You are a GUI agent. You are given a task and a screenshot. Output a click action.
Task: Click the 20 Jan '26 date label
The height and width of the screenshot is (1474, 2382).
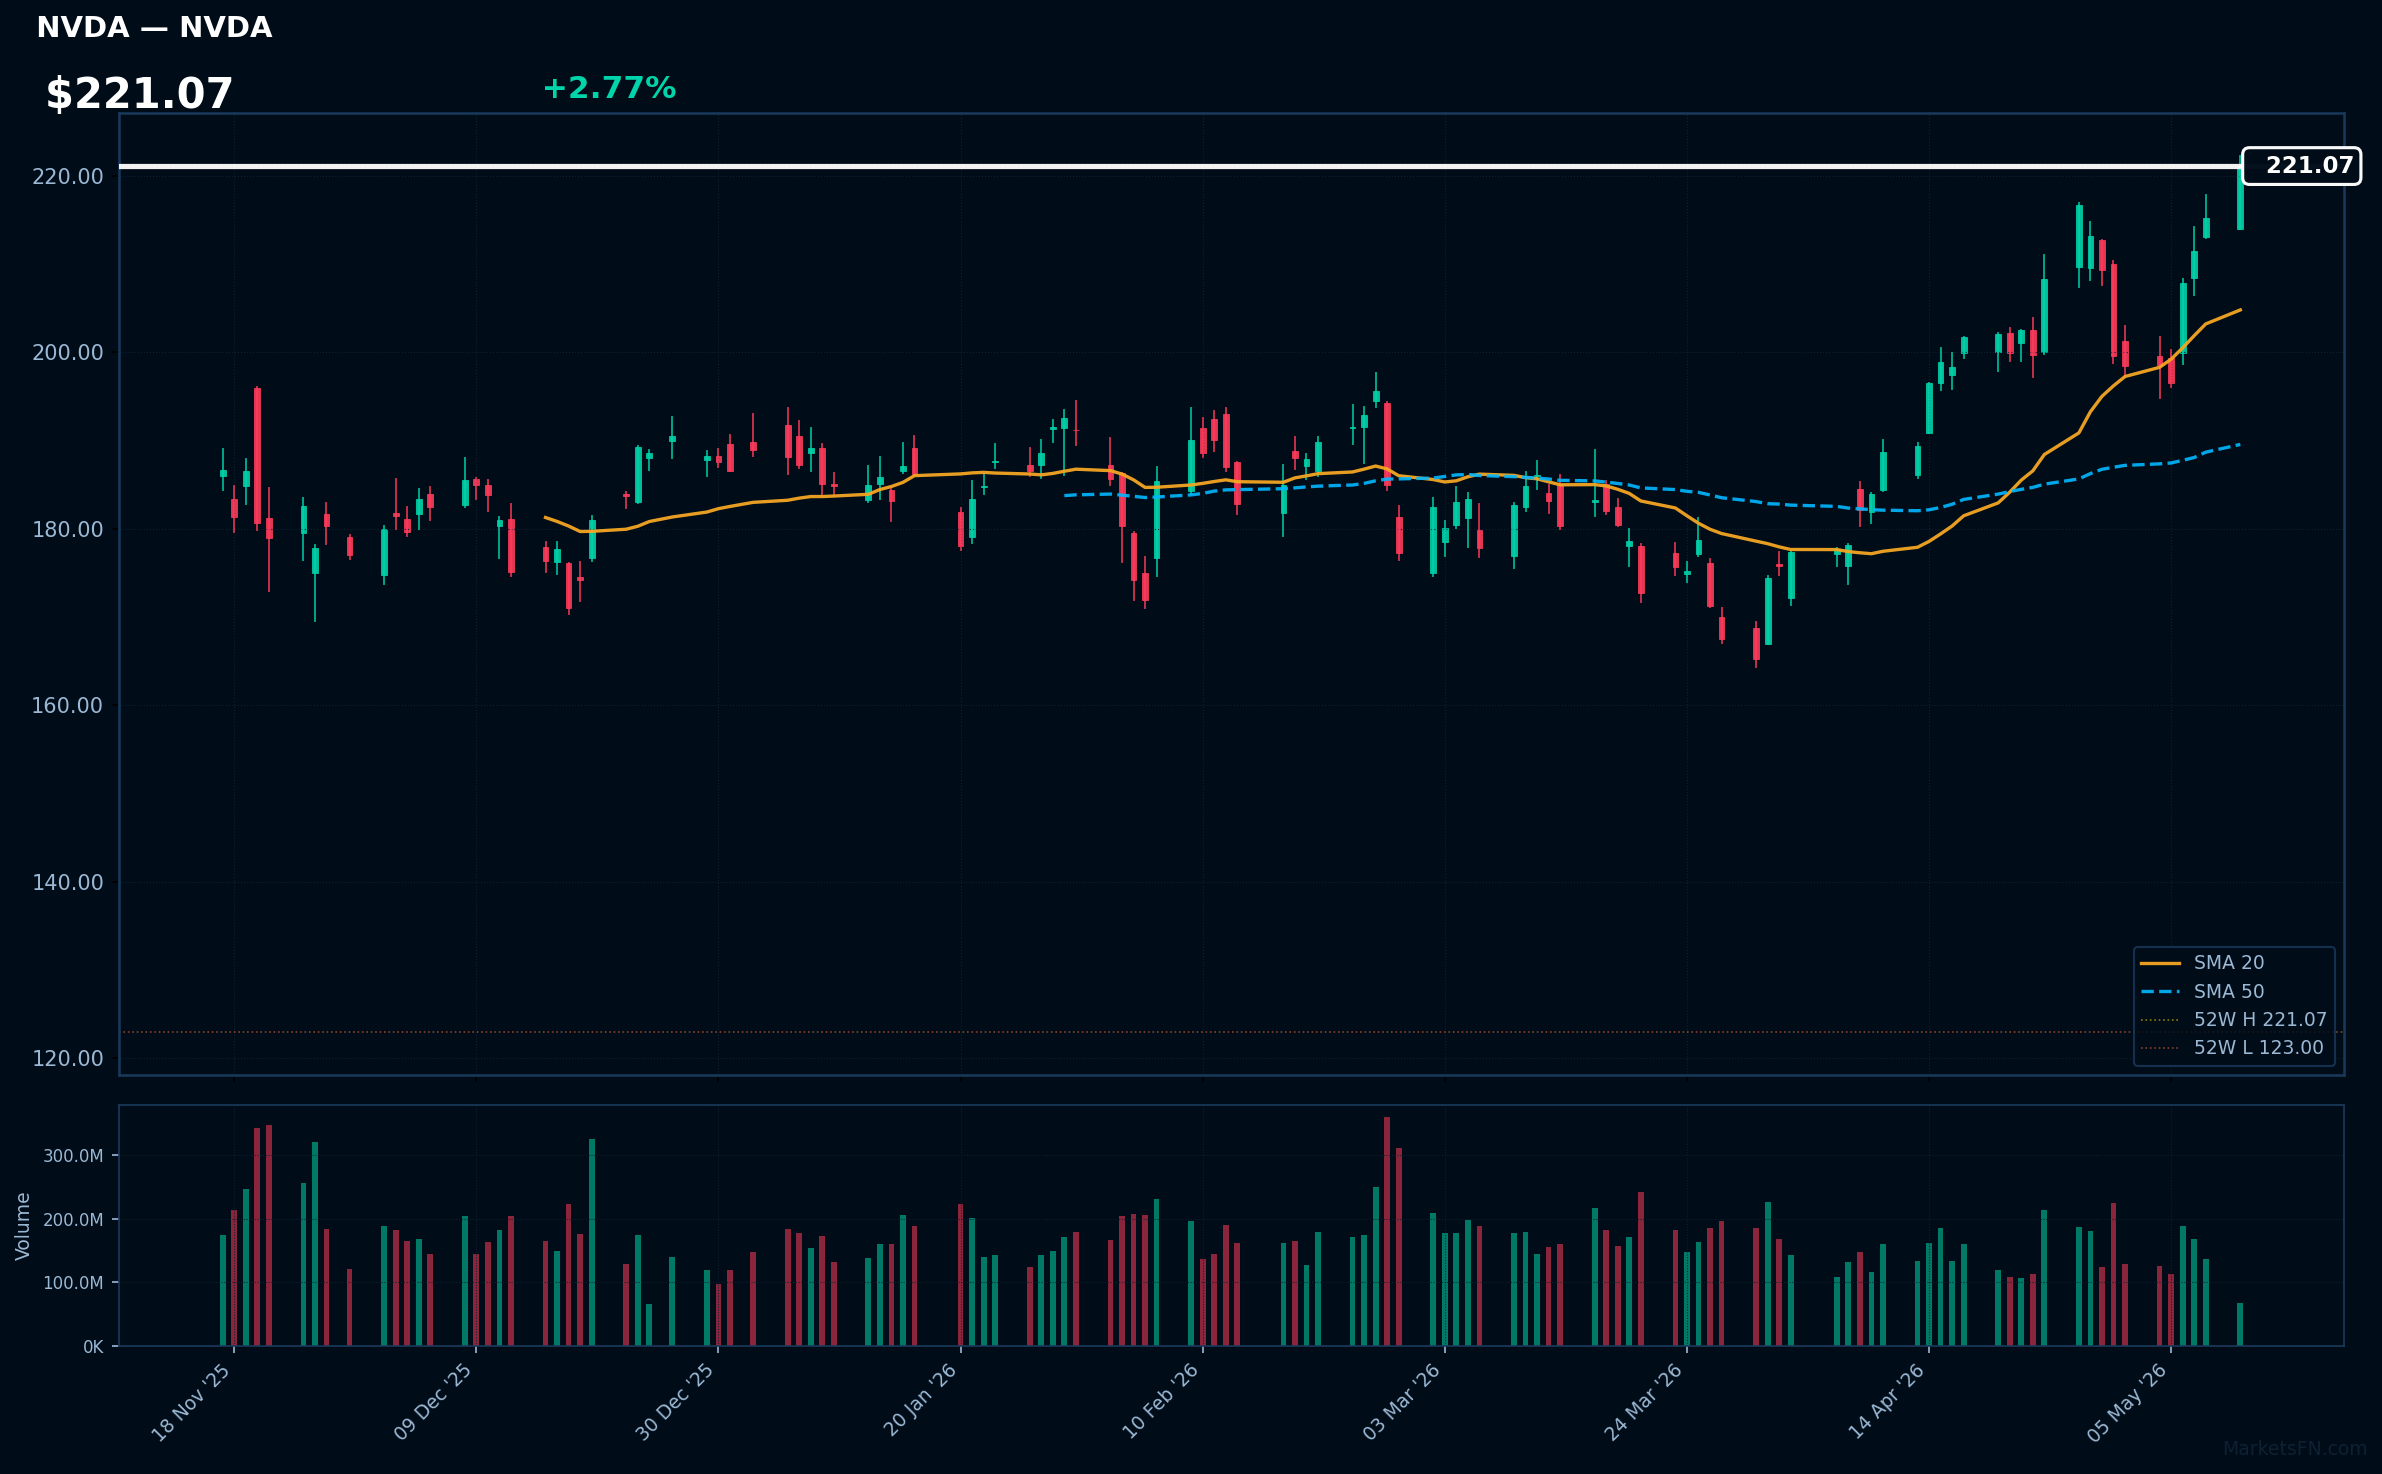tap(920, 1400)
